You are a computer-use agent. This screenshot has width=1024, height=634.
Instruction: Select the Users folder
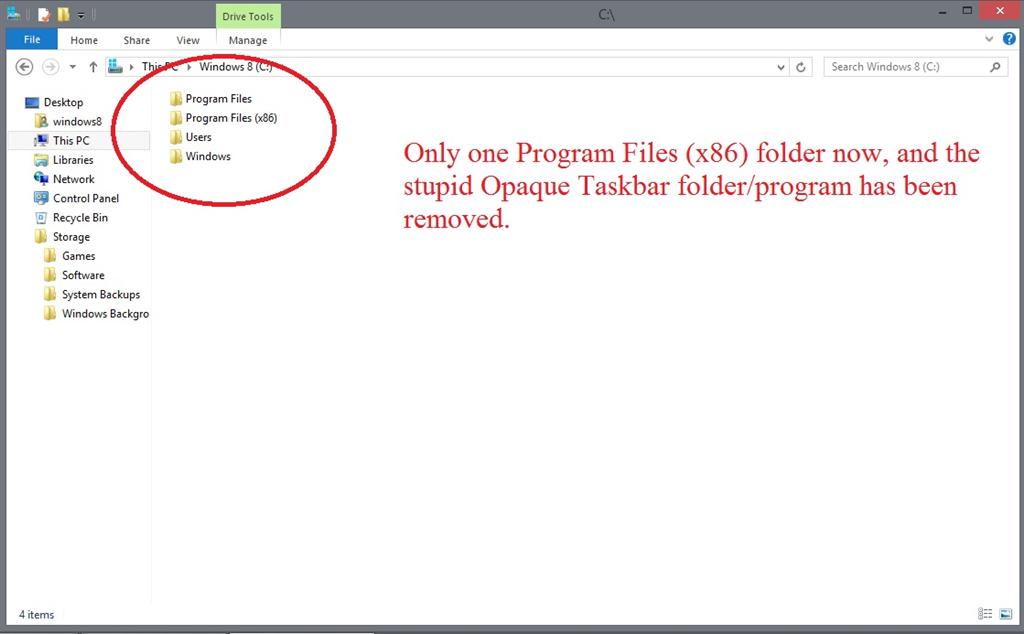point(197,137)
